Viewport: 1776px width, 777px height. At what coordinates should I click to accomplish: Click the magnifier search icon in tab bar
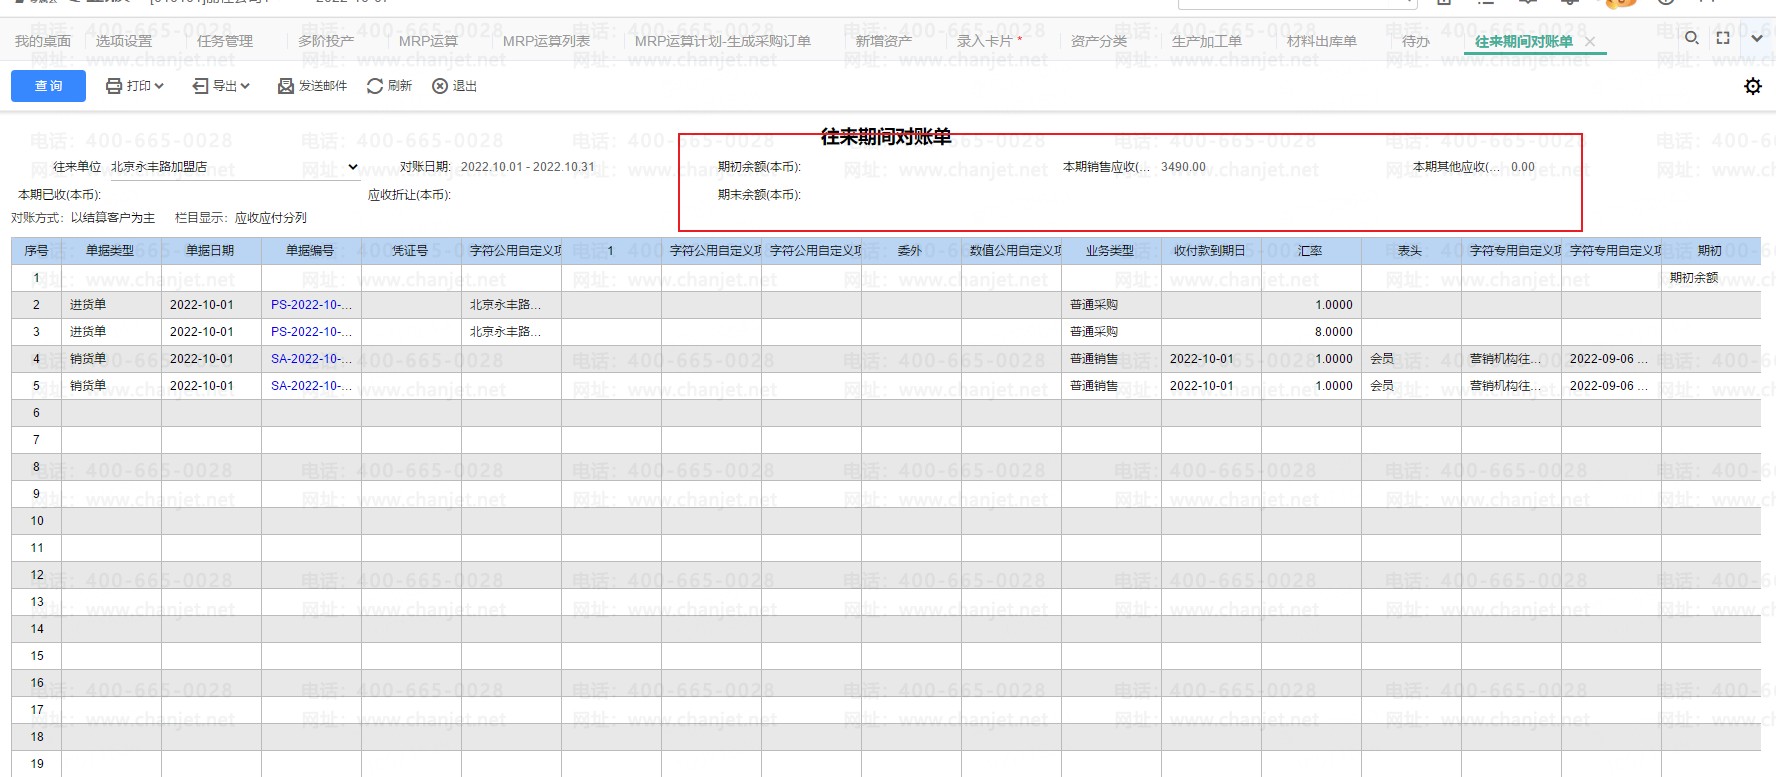coord(1691,38)
